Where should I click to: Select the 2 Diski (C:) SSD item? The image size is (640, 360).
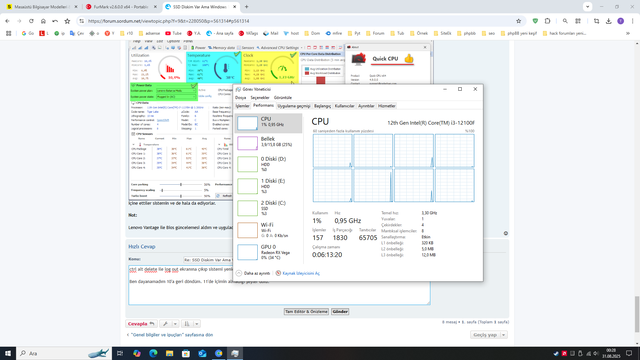pos(269,208)
